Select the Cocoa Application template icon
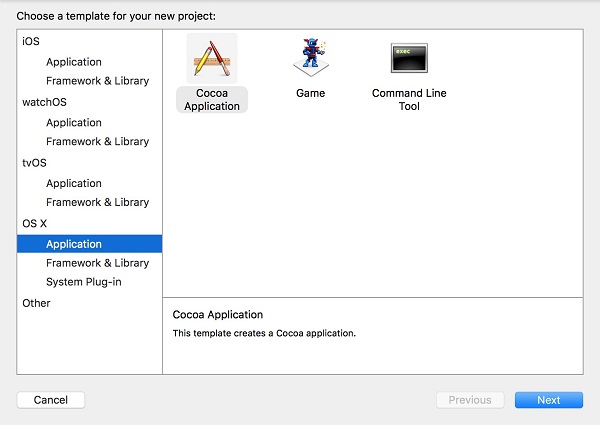The height and width of the screenshot is (425, 600). (212, 58)
